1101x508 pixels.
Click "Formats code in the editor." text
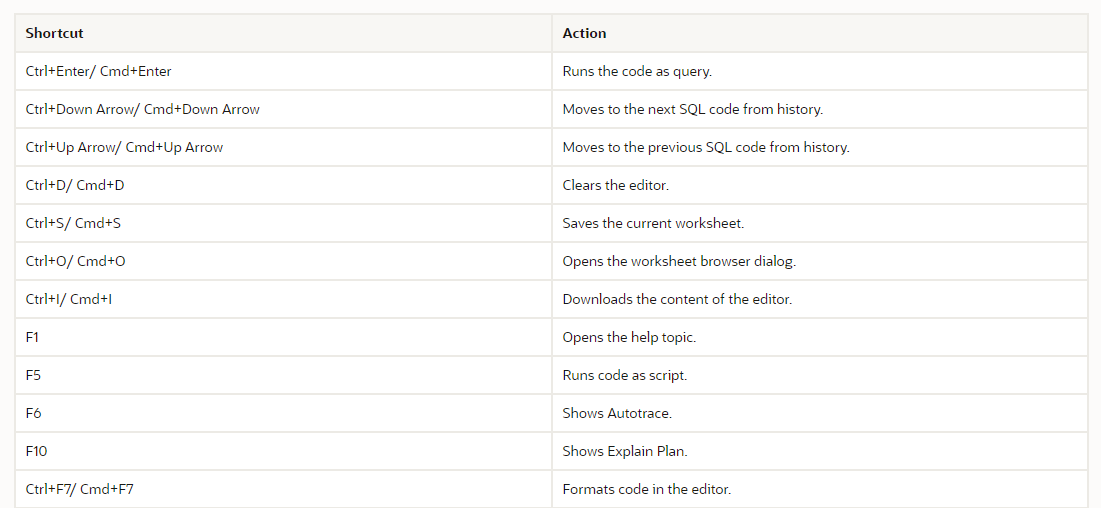pyautogui.click(x=647, y=488)
